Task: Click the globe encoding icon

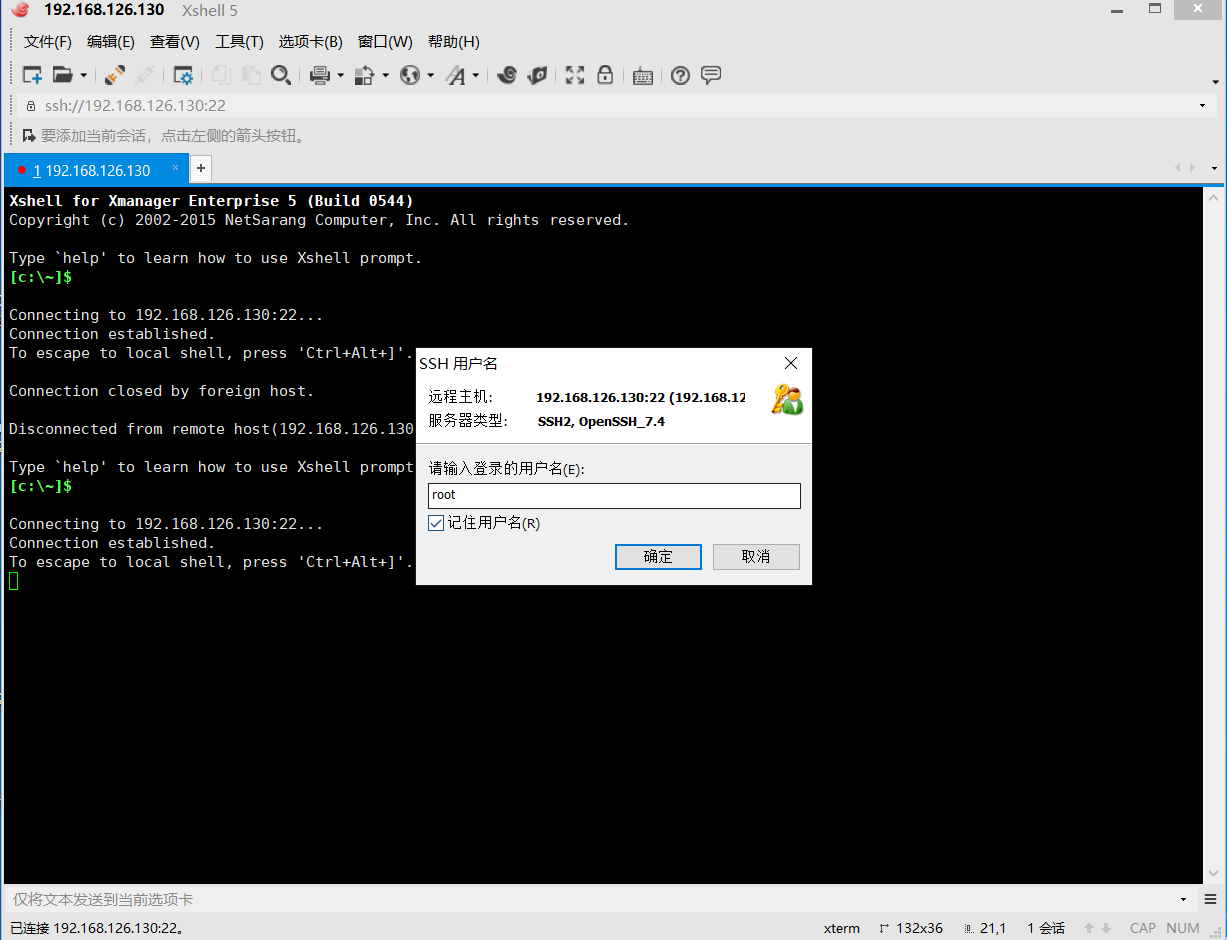Action: coord(410,75)
